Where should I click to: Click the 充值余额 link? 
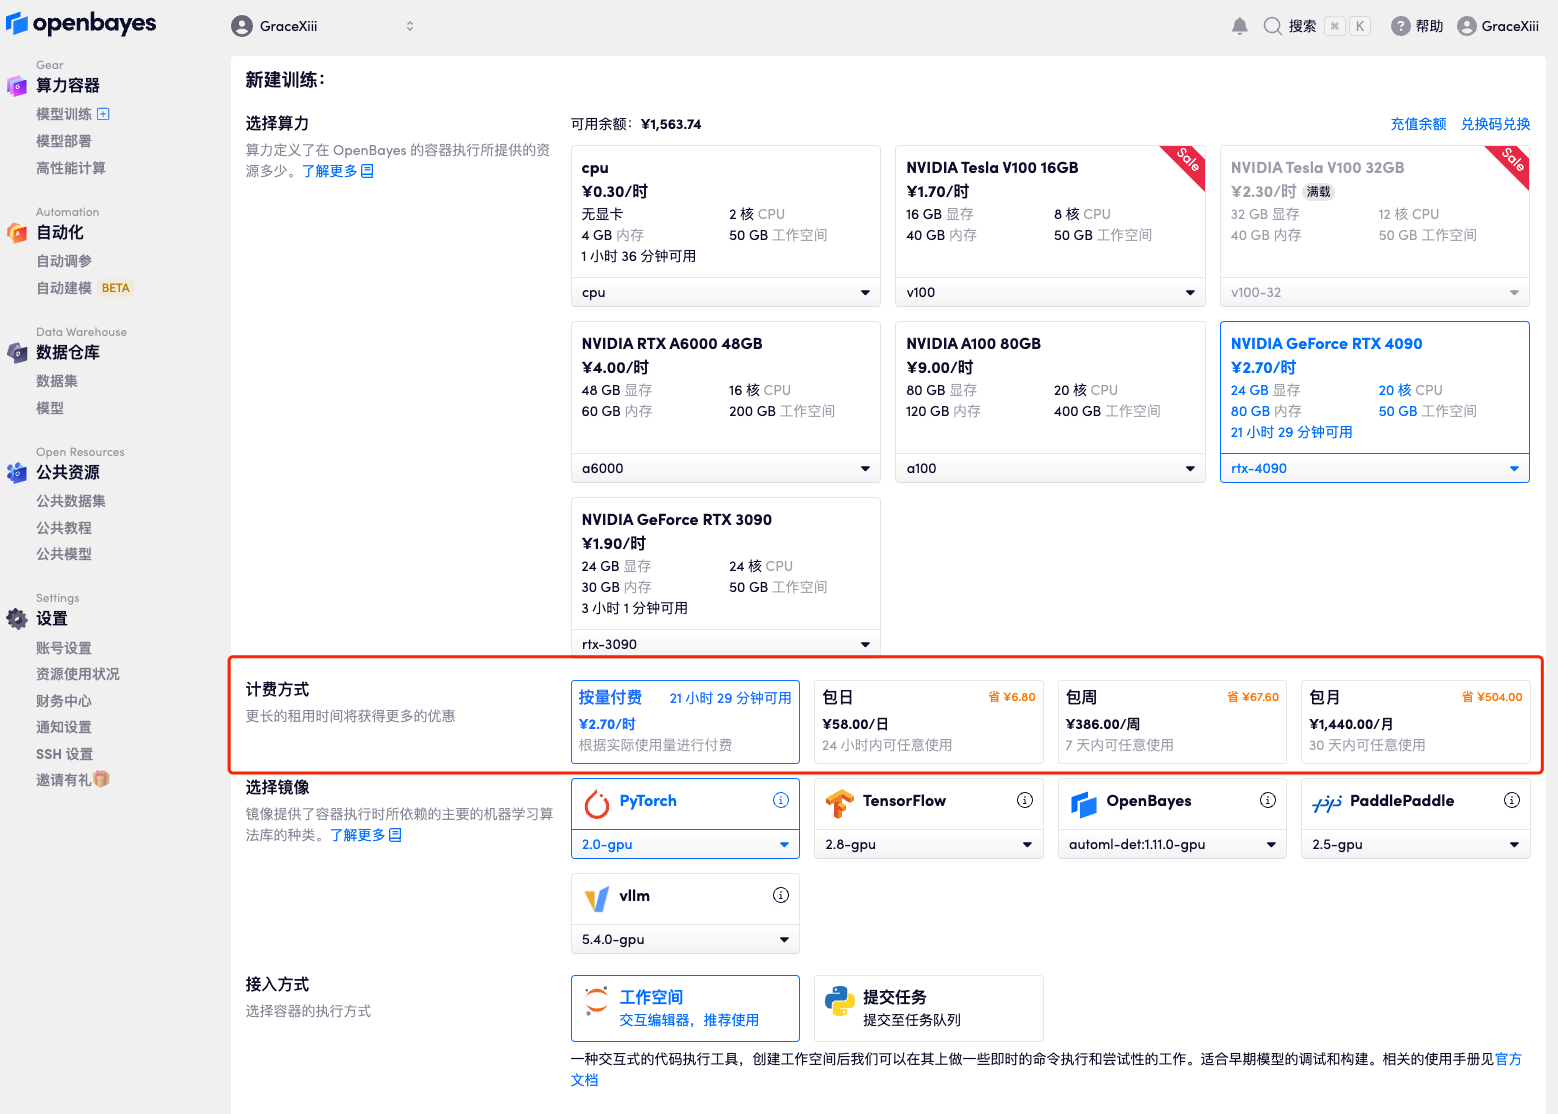tap(1417, 124)
